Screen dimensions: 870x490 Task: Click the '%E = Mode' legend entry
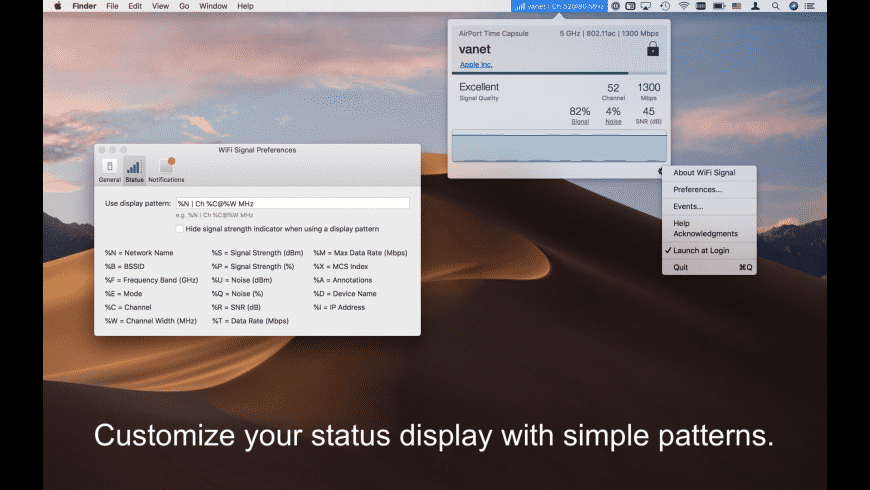pyautogui.click(x=123, y=294)
